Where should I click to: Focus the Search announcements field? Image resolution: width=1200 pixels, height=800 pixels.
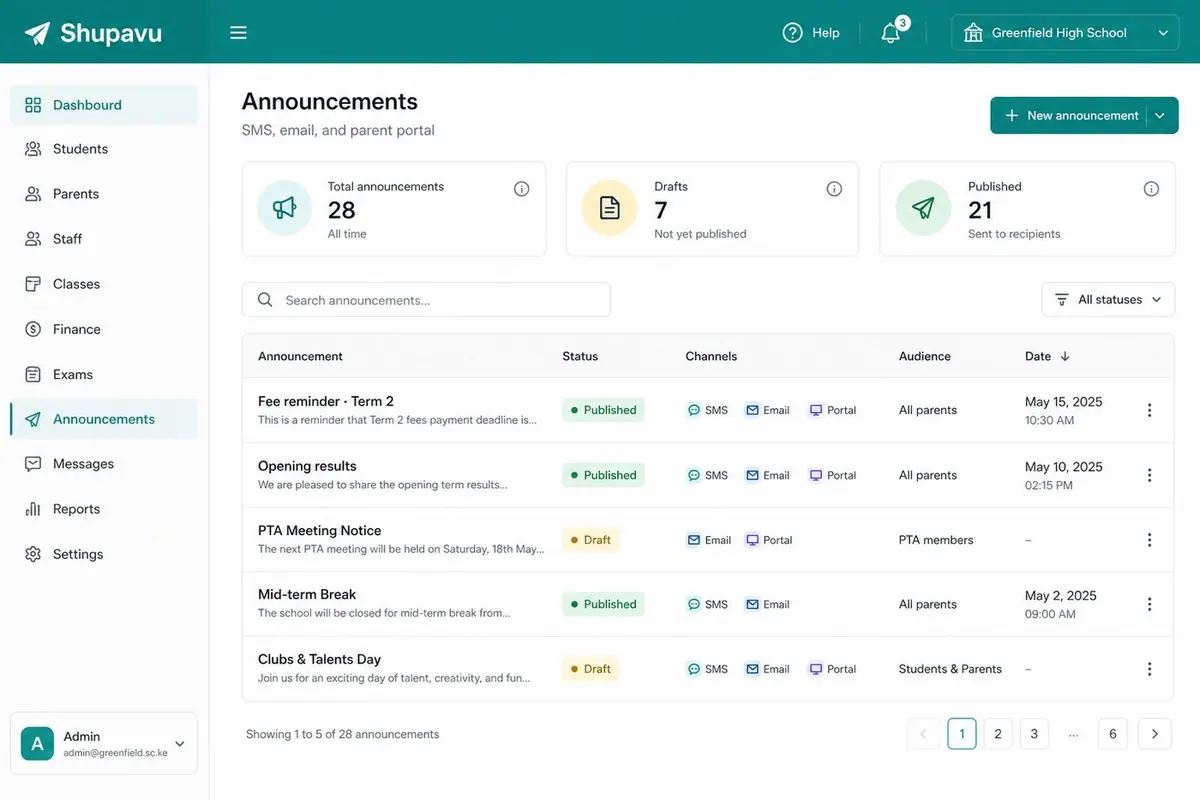point(426,300)
